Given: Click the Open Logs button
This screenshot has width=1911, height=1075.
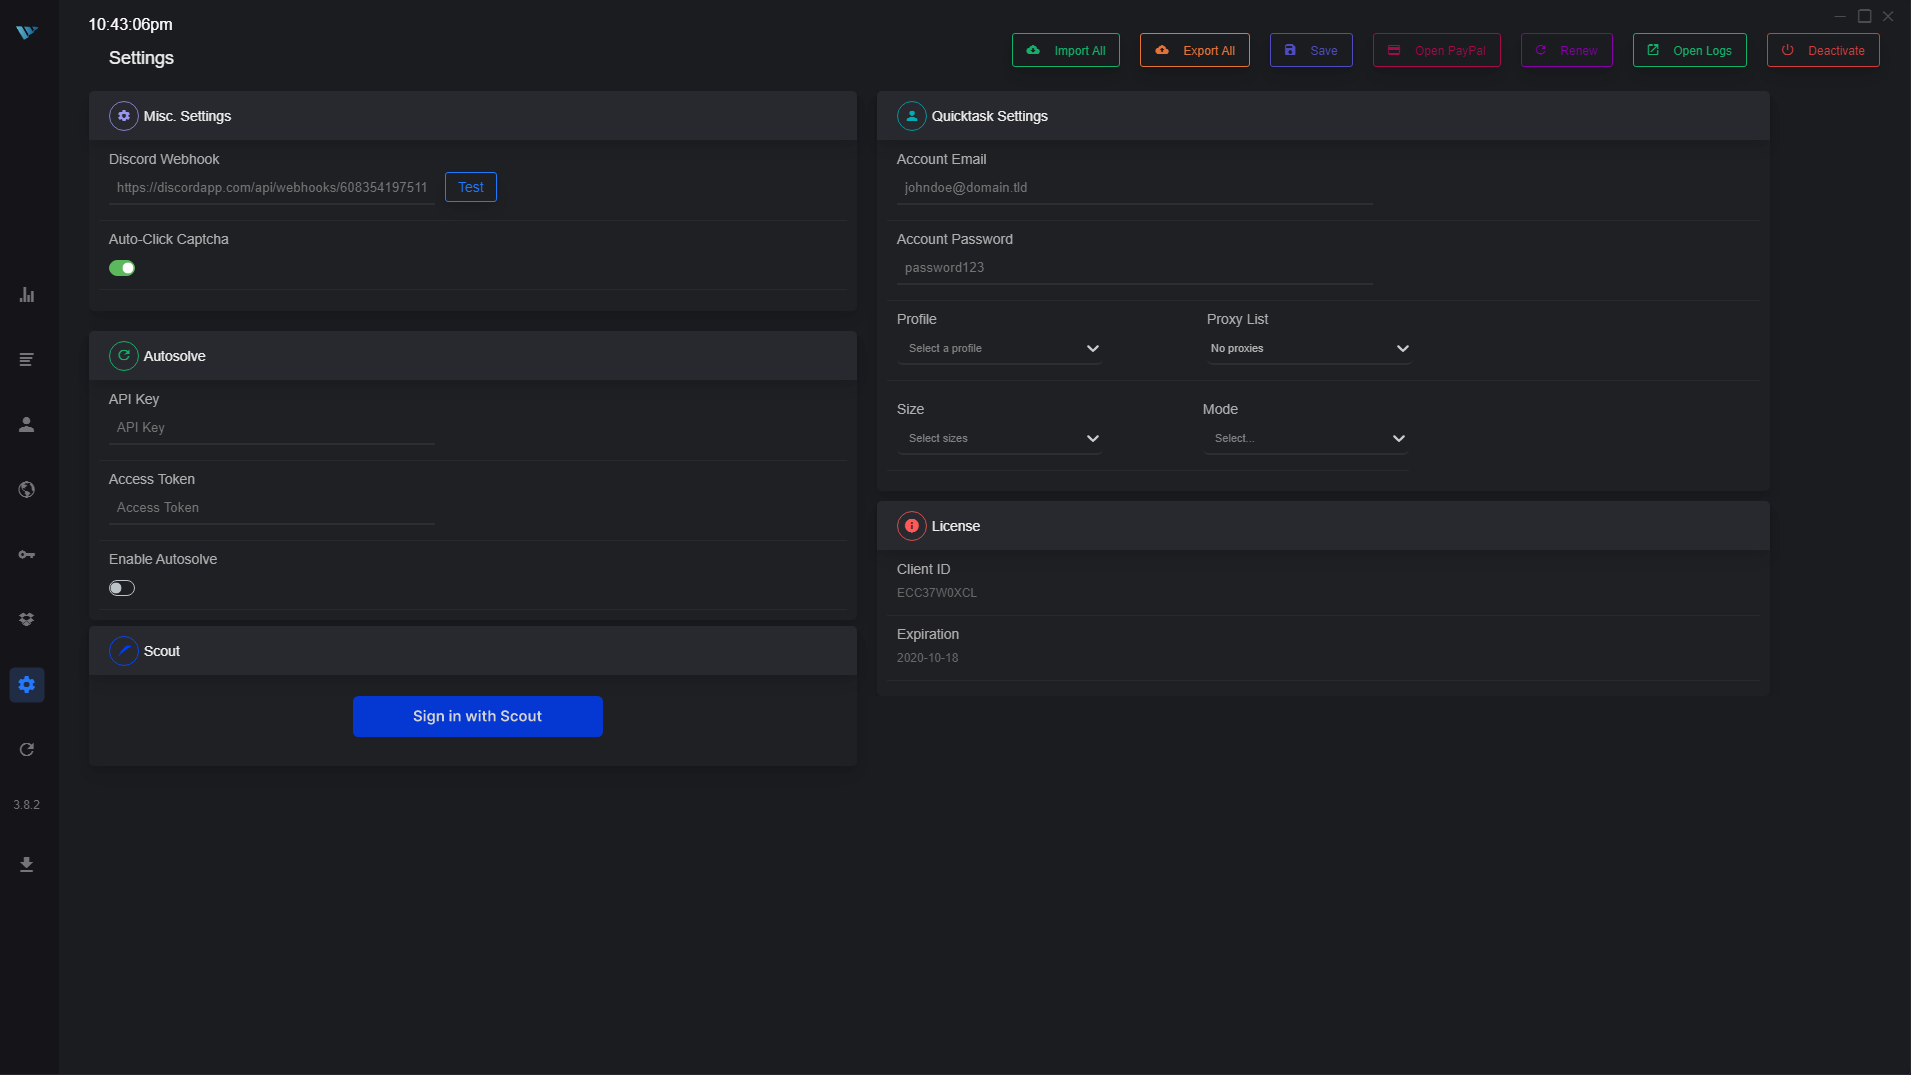Looking at the screenshot, I should click(x=1689, y=51).
